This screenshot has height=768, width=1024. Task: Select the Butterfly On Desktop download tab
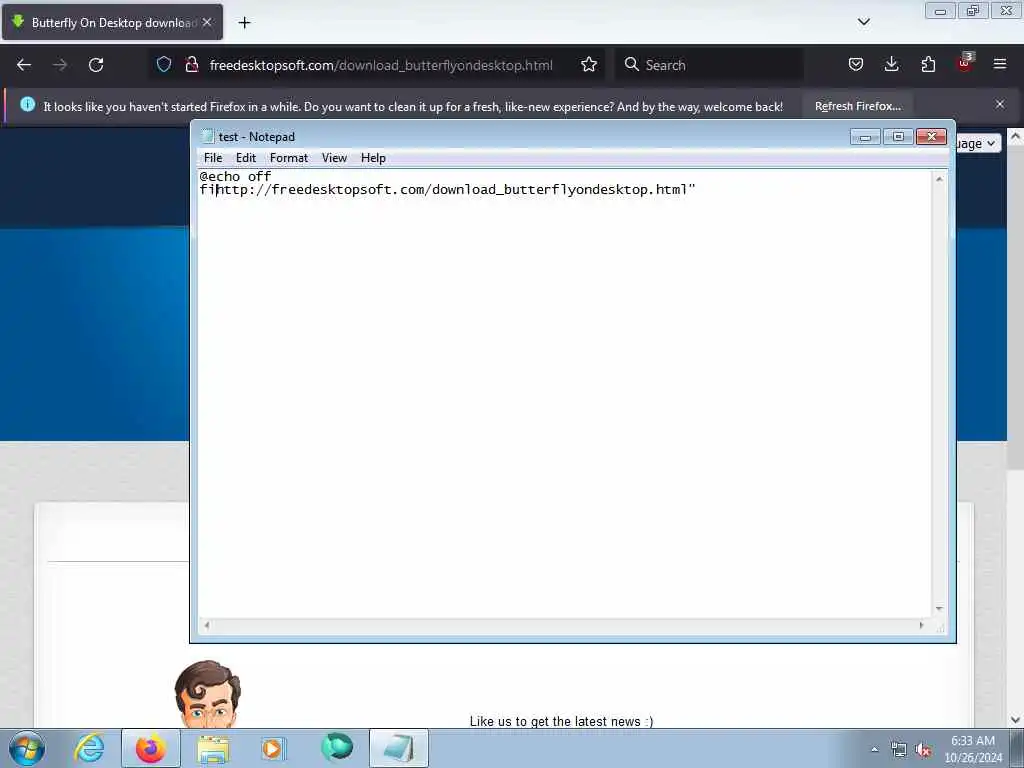click(112, 22)
